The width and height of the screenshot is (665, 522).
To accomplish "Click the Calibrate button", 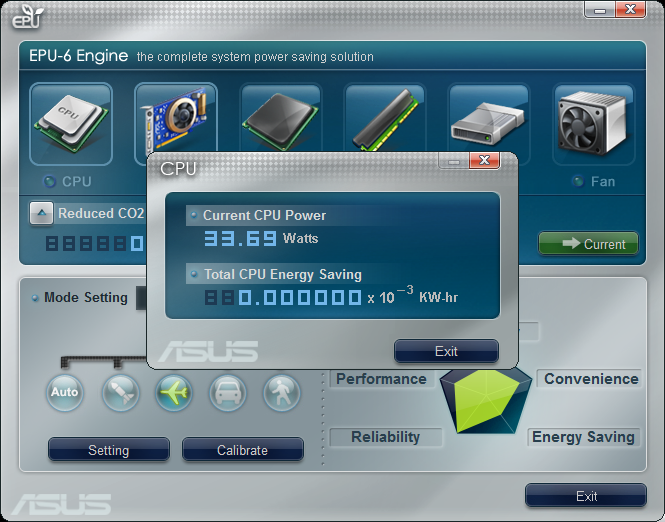I will click(x=243, y=449).
